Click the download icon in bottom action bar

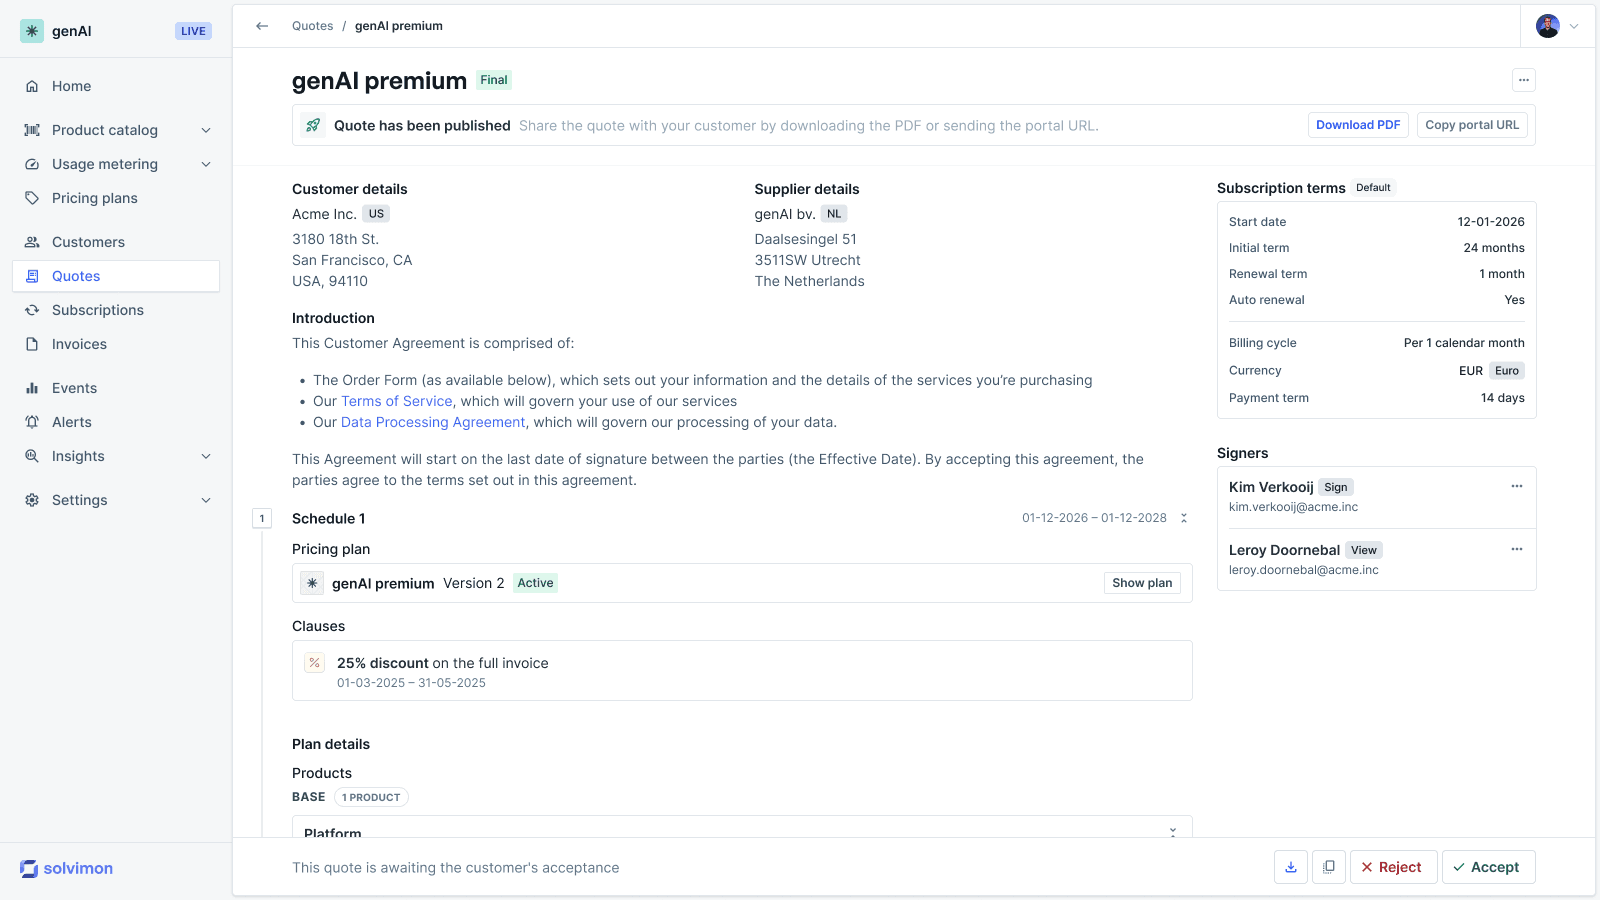pyautogui.click(x=1291, y=867)
